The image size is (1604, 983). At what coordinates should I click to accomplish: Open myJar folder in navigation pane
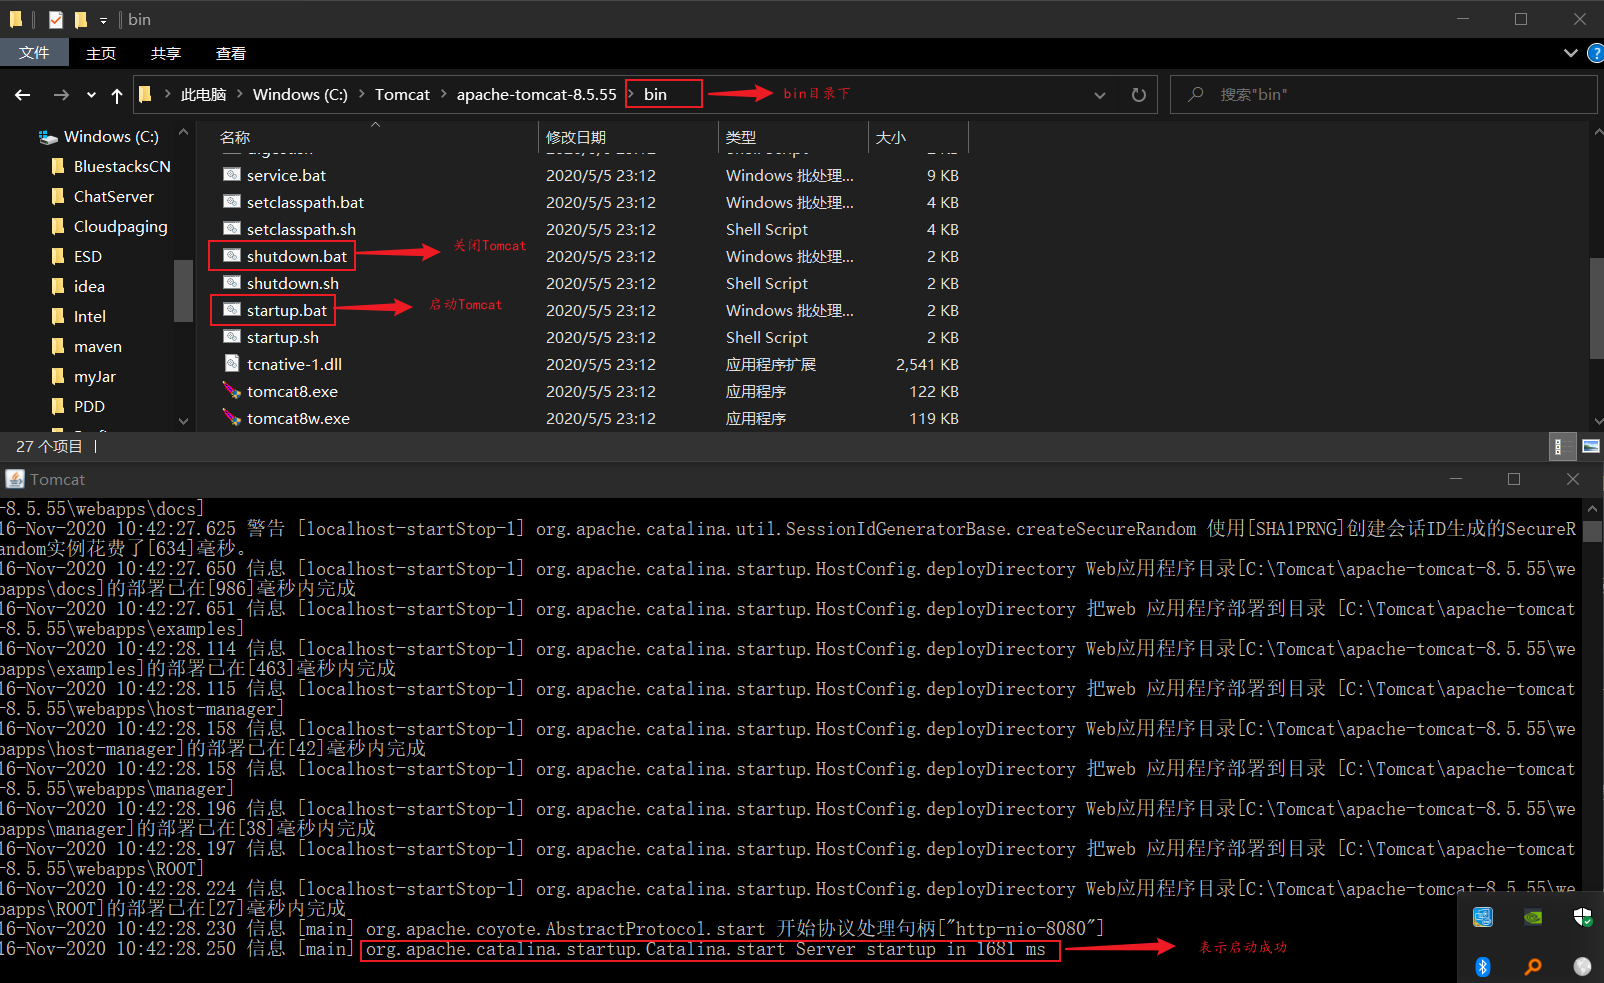95,376
